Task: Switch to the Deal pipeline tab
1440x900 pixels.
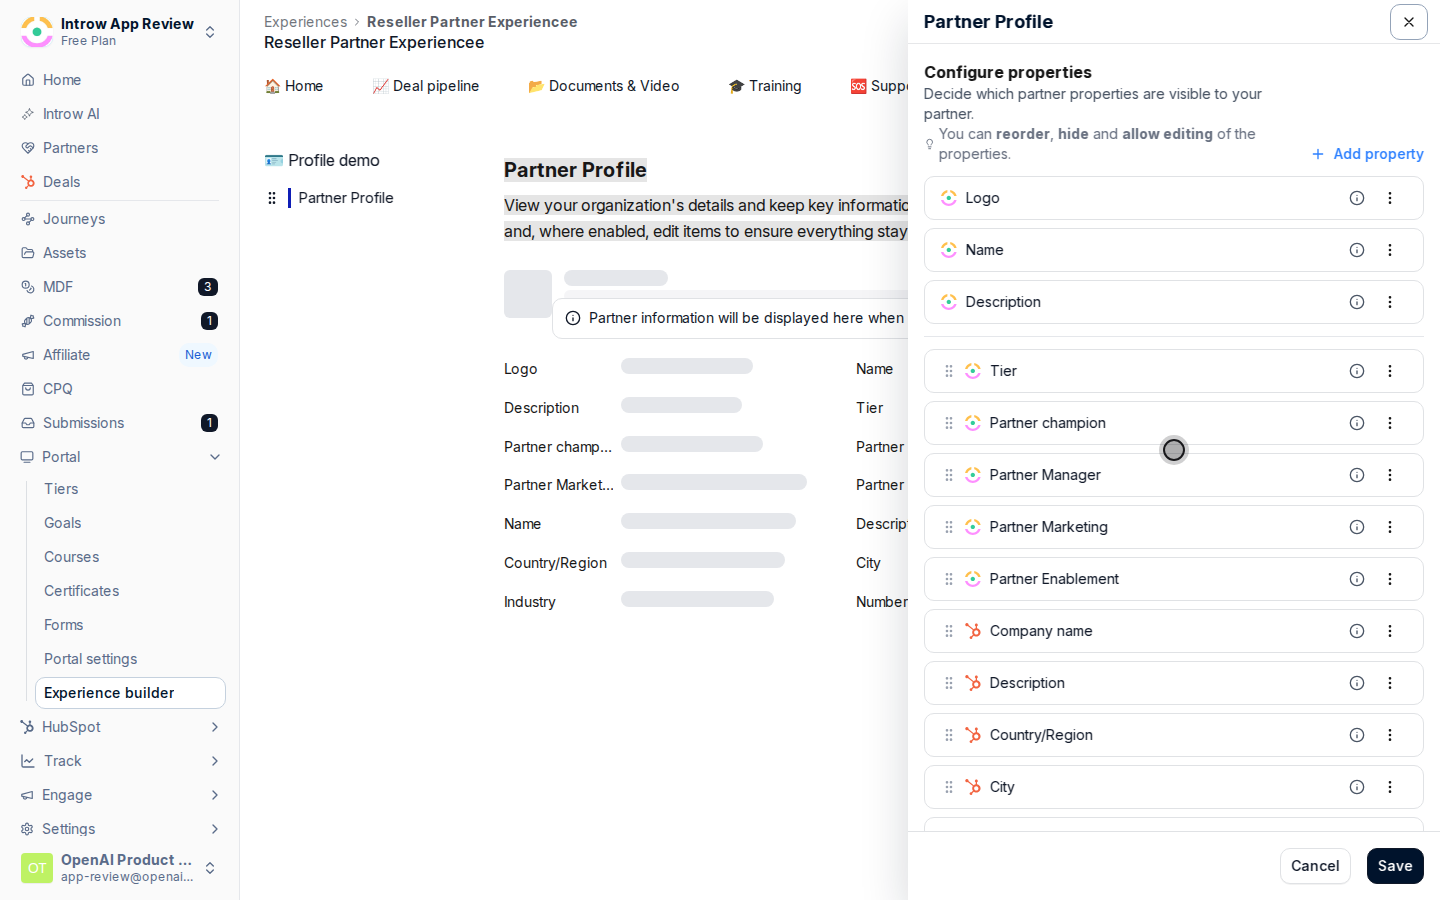Action: (426, 86)
